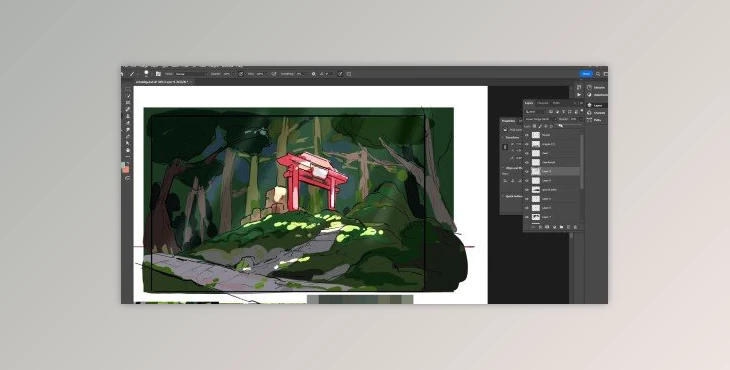The image size is (730, 370).
Task: Select the Brush tool in the options bar
Action: tap(132, 74)
